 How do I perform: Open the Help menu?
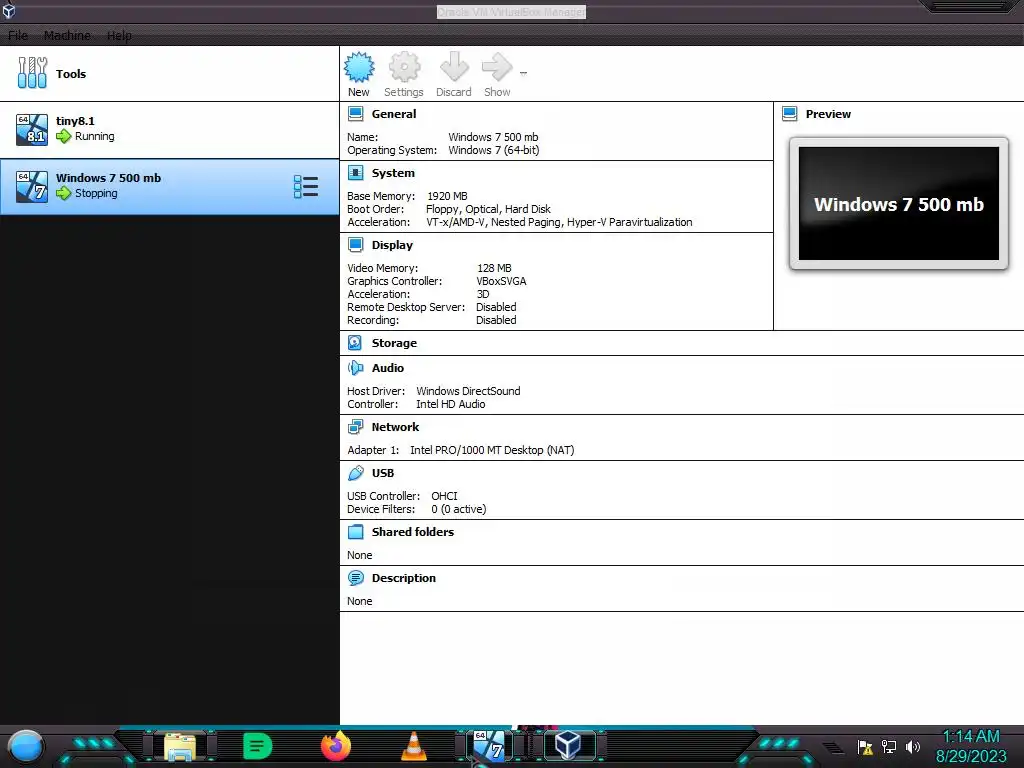pos(119,35)
